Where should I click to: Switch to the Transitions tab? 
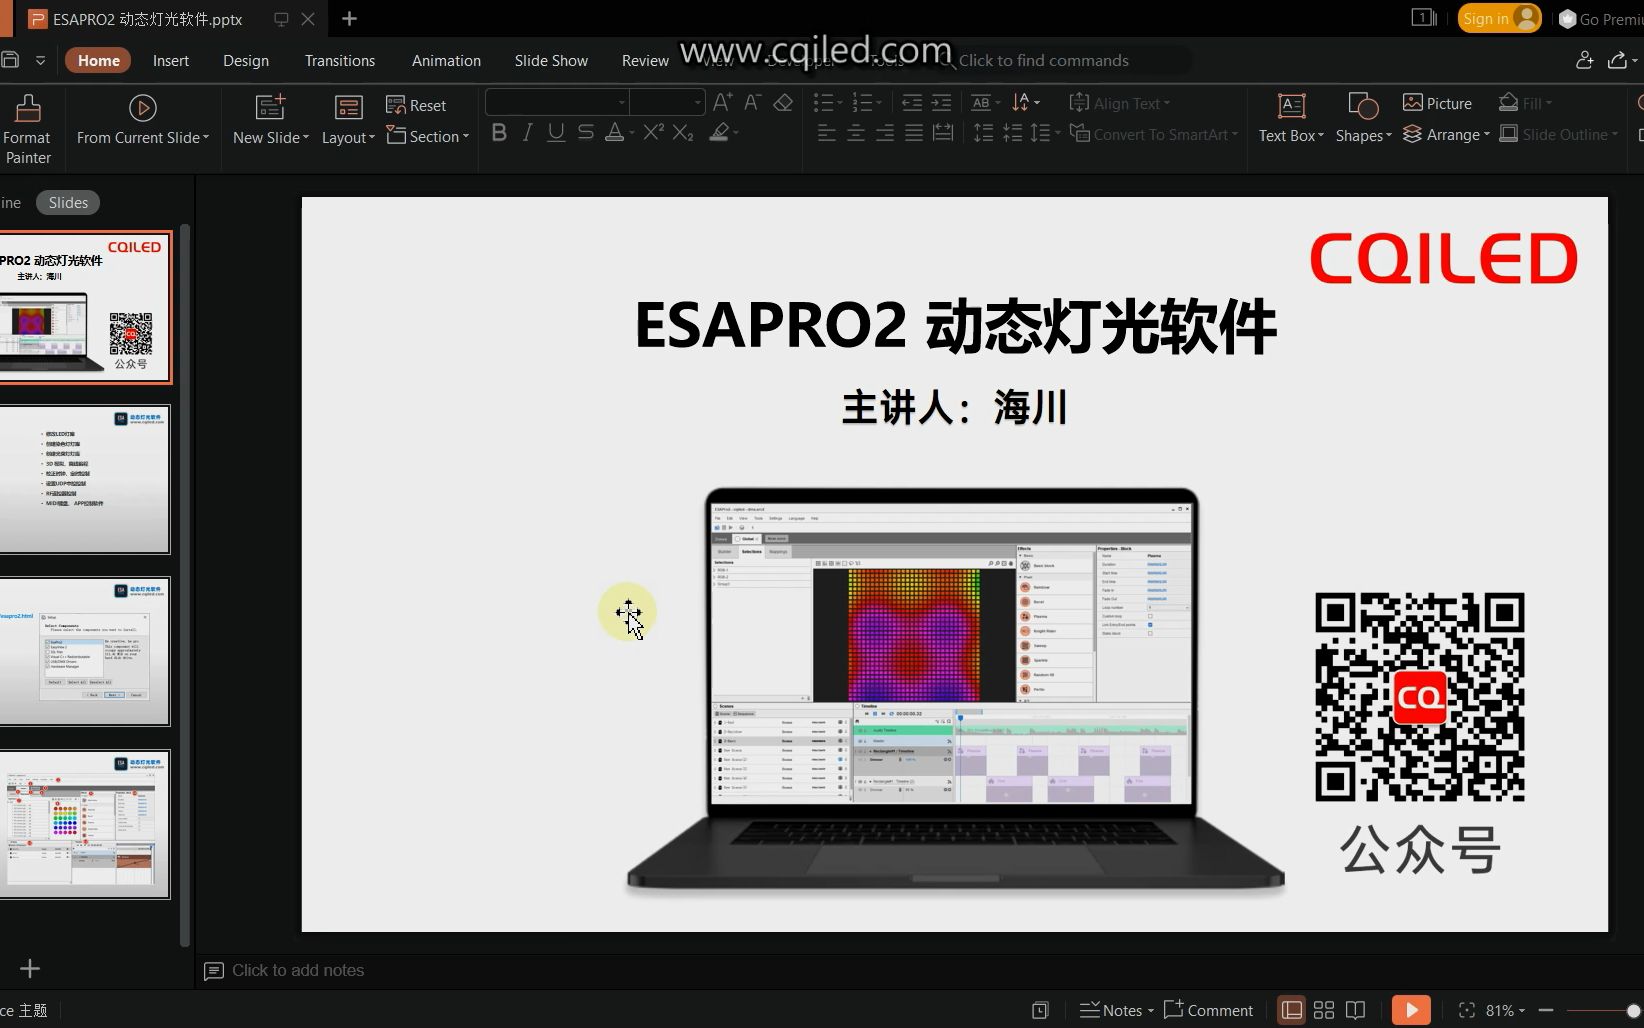point(340,60)
